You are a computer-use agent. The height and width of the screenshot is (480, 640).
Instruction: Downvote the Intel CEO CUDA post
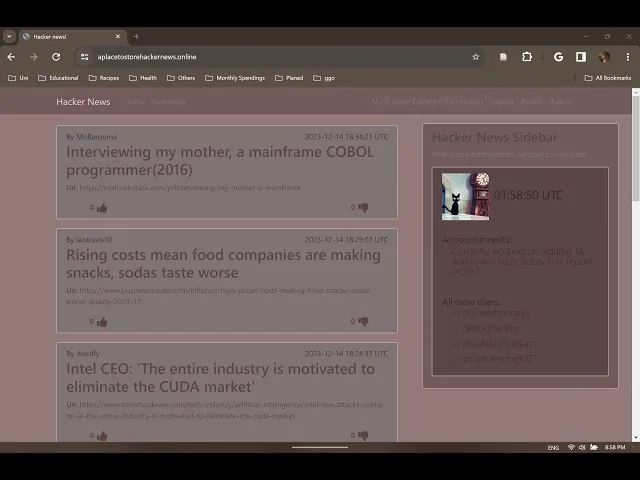pos(363,435)
